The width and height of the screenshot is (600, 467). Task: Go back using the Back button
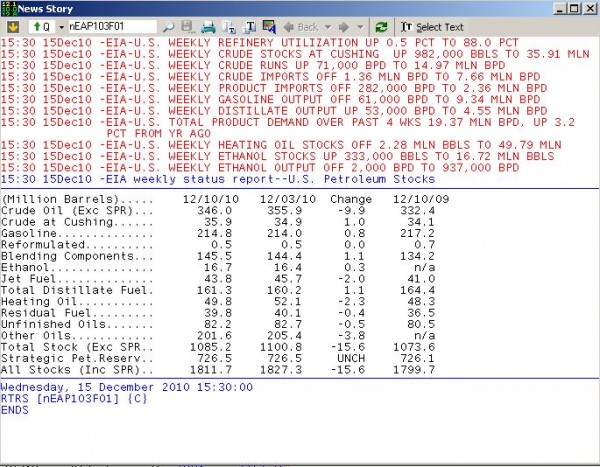click(x=301, y=27)
